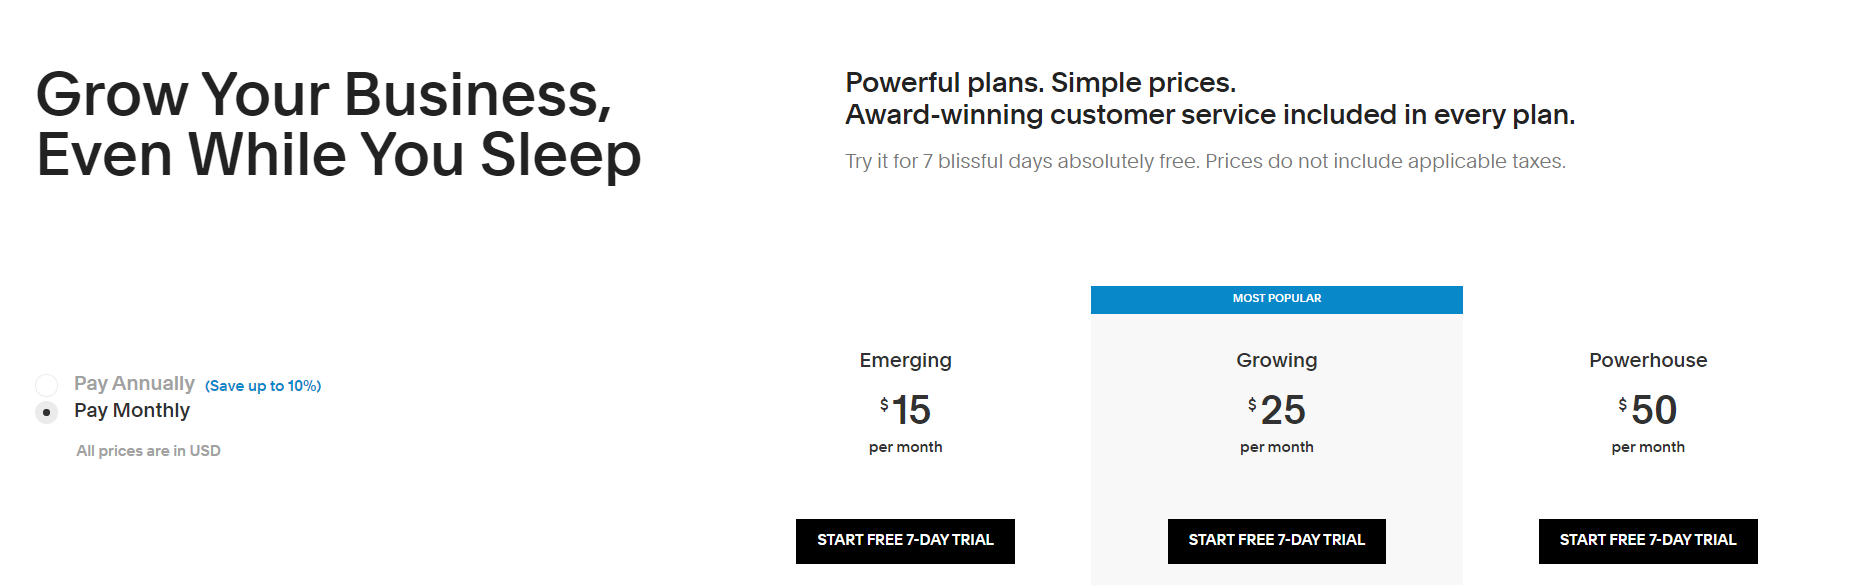Click the $15 Emerging price
The height and width of the screenshot is (585, 1859).
click(906, 410)
